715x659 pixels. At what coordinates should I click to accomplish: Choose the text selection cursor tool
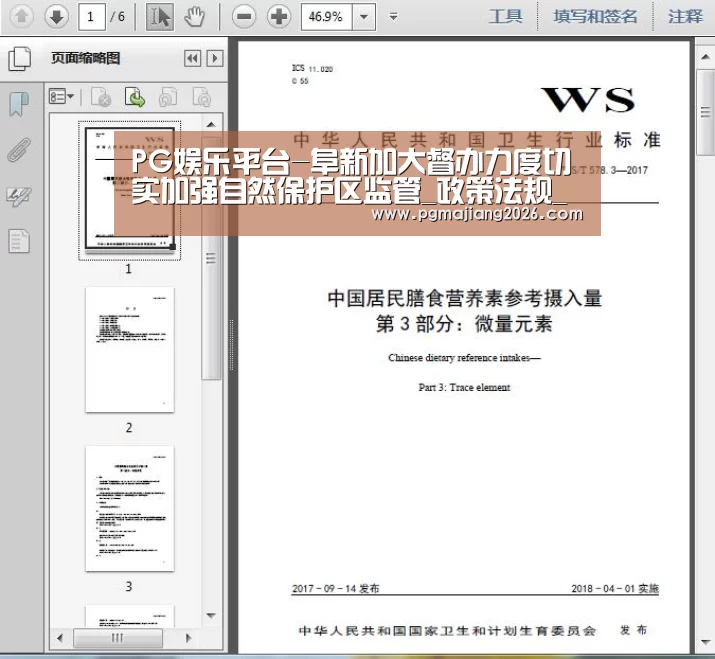160,17
